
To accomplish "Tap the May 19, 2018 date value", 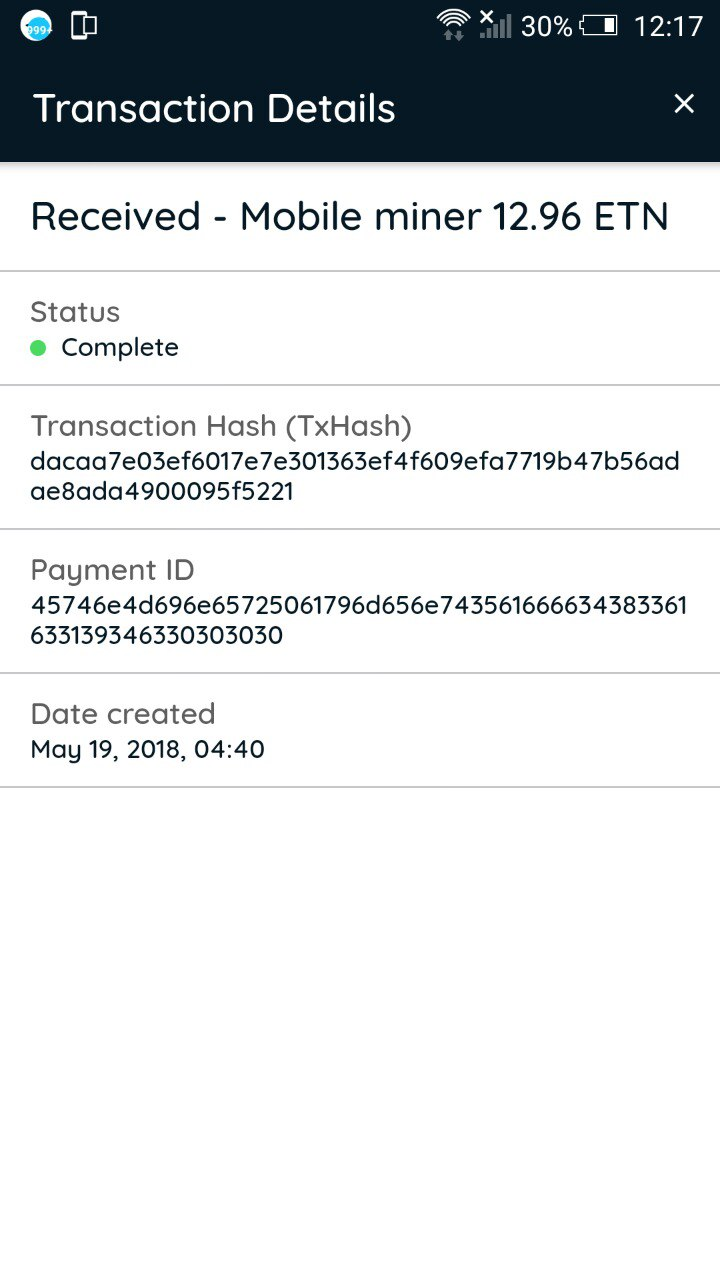I will pyautogui.click(x=148, y=749).
